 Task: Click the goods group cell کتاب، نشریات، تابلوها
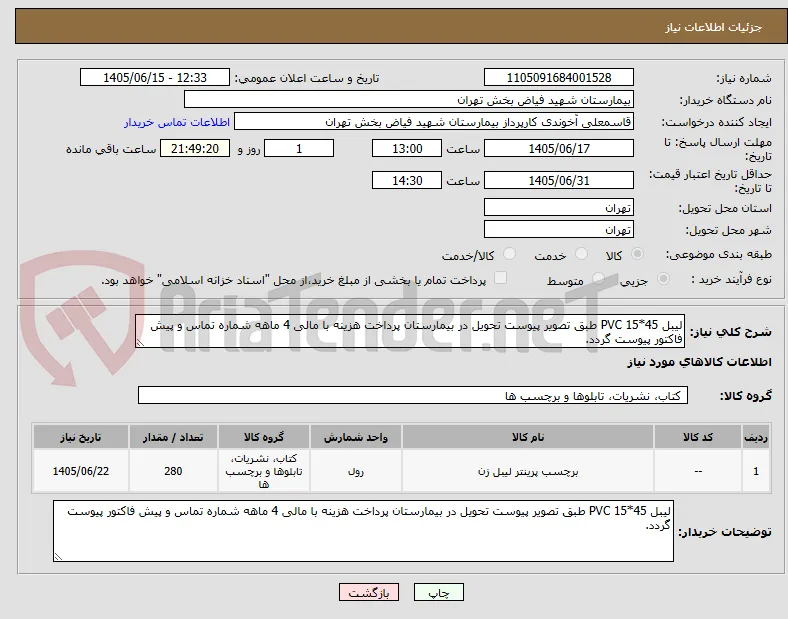coord(264,471)
